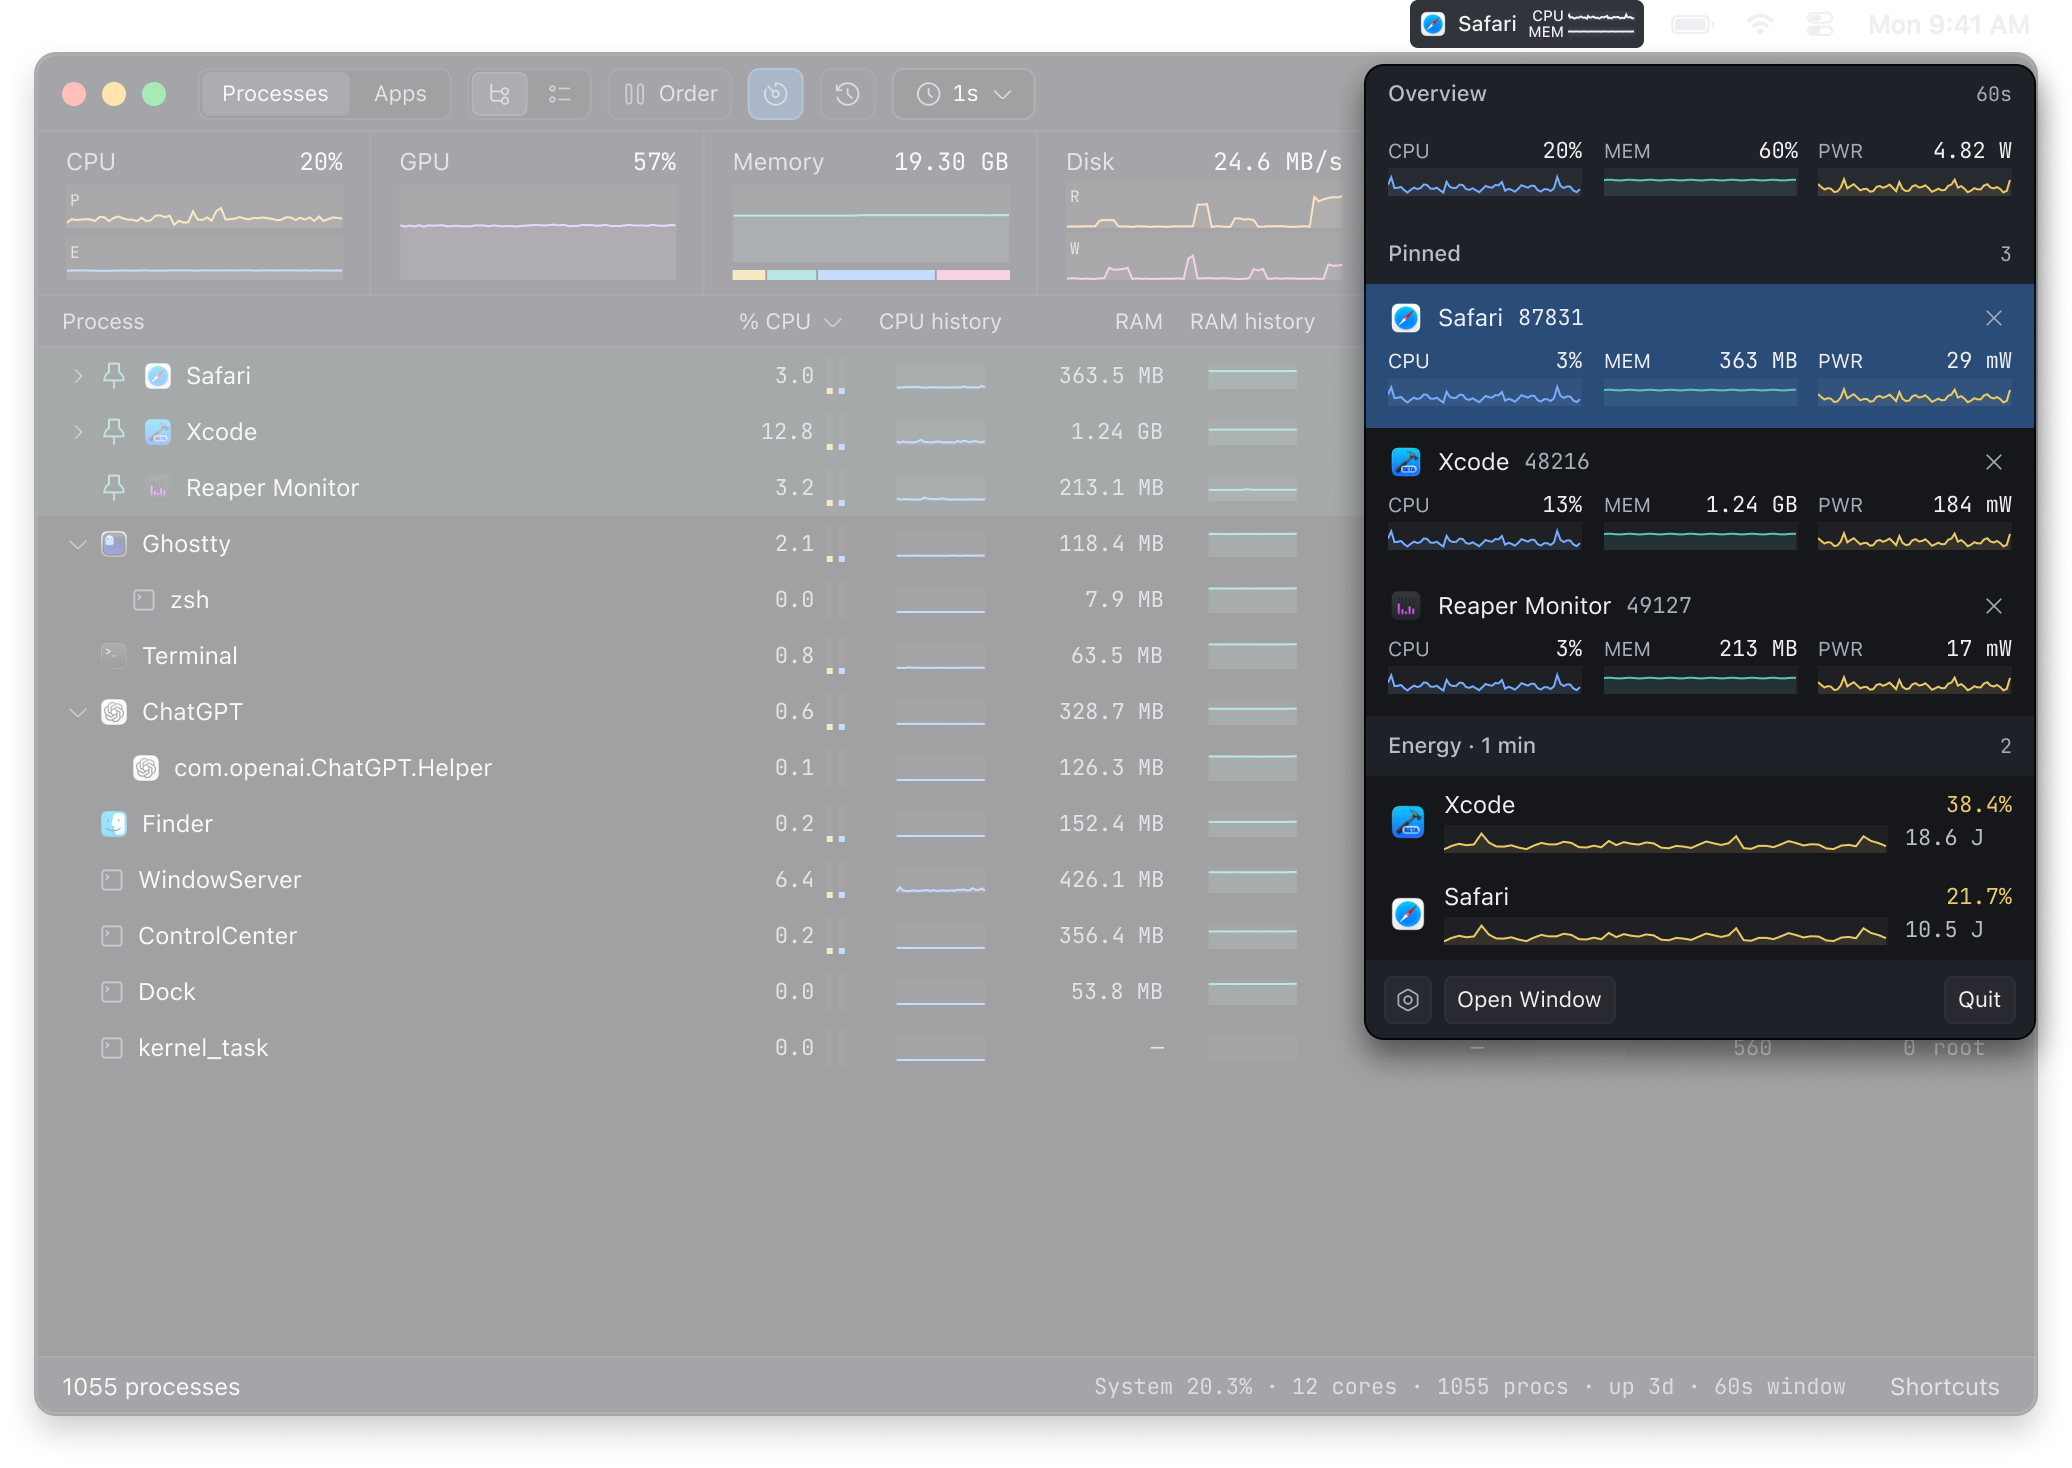Open Shortcuts link in status bar
Screen dimensions: 2072x1468
point(1944,1387)
